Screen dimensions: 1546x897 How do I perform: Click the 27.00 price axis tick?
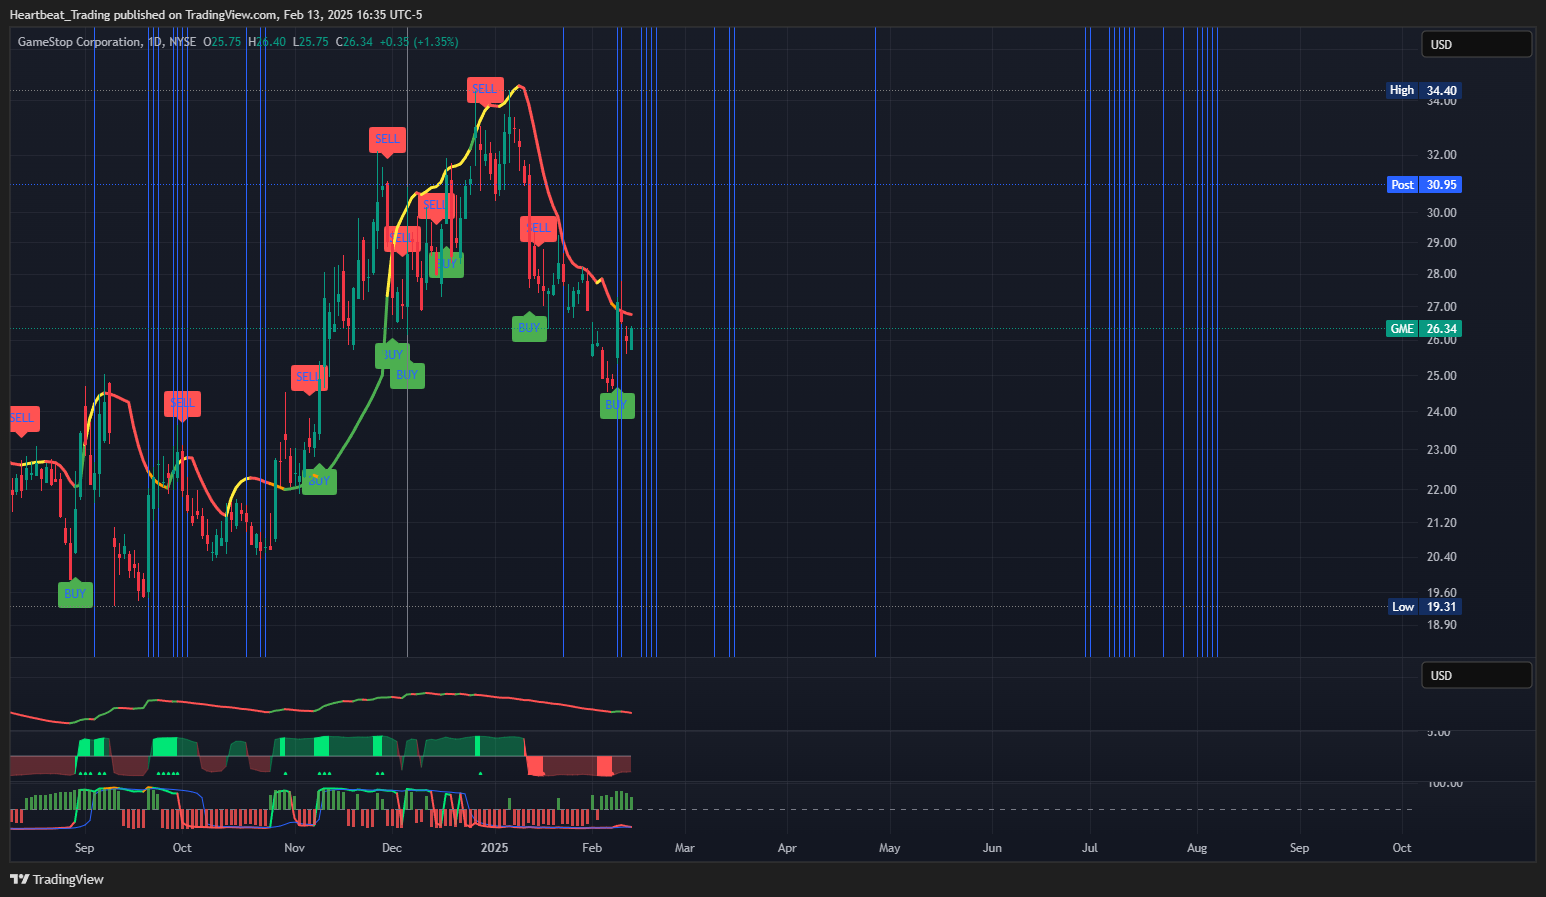pyautogui.click(x=1441, y=307)
